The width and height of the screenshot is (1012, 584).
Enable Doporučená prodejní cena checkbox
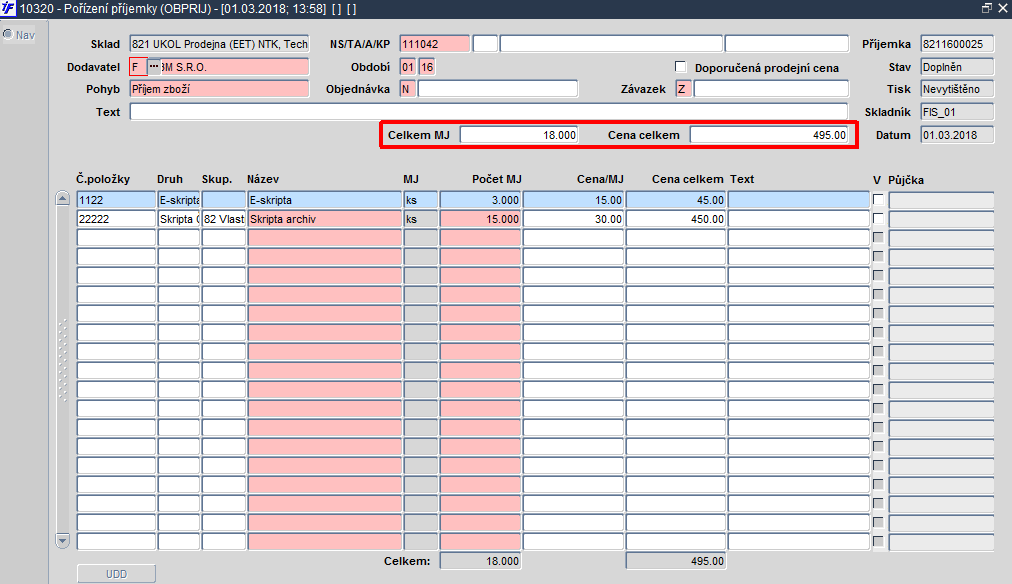click(680, 67)
